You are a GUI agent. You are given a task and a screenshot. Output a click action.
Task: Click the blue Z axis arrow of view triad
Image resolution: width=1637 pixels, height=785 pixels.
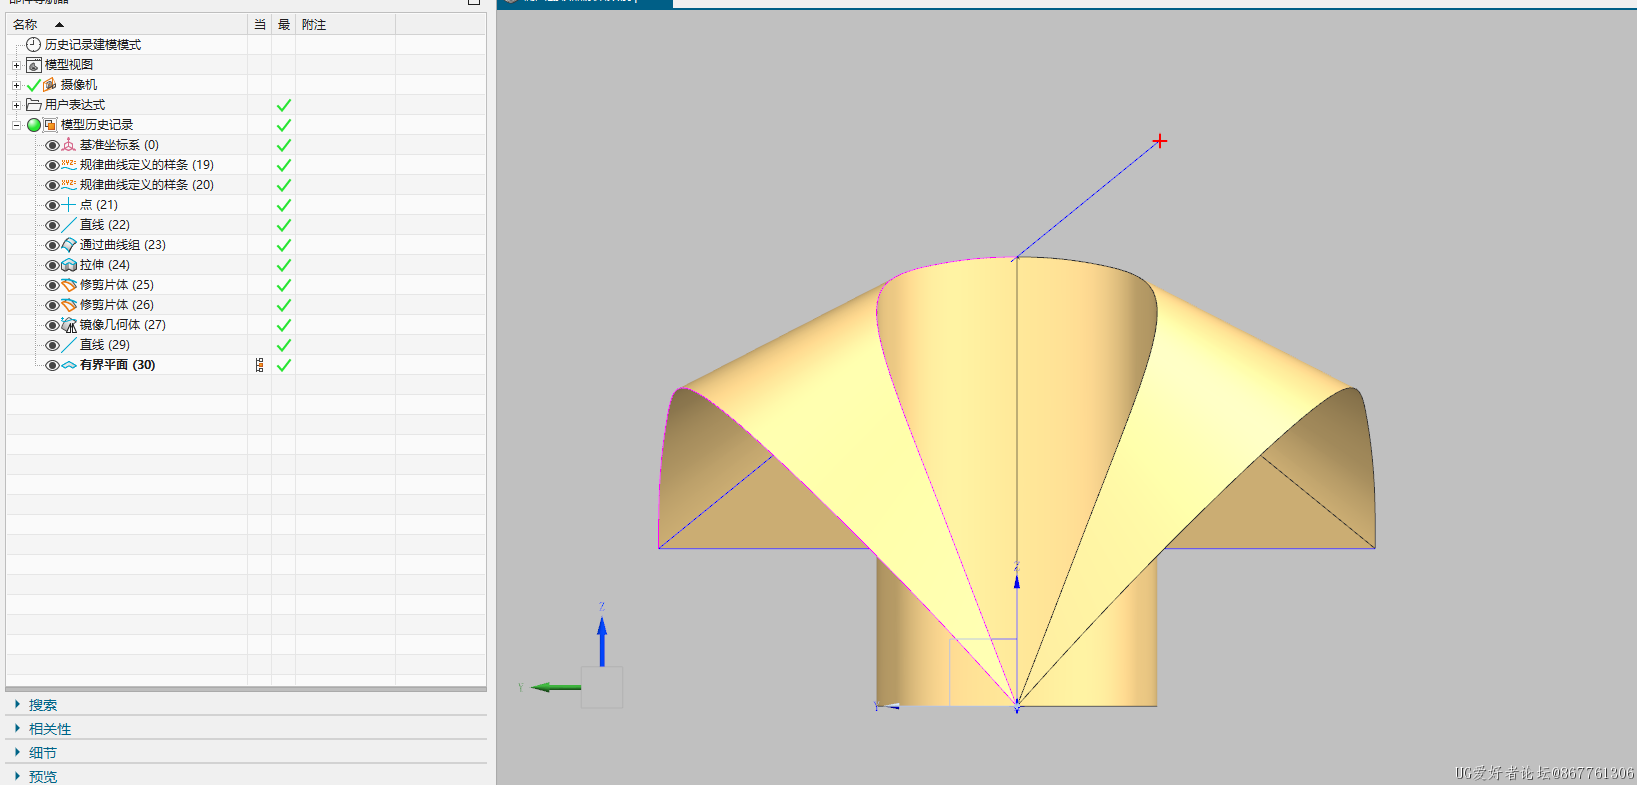tap(602, 641)
